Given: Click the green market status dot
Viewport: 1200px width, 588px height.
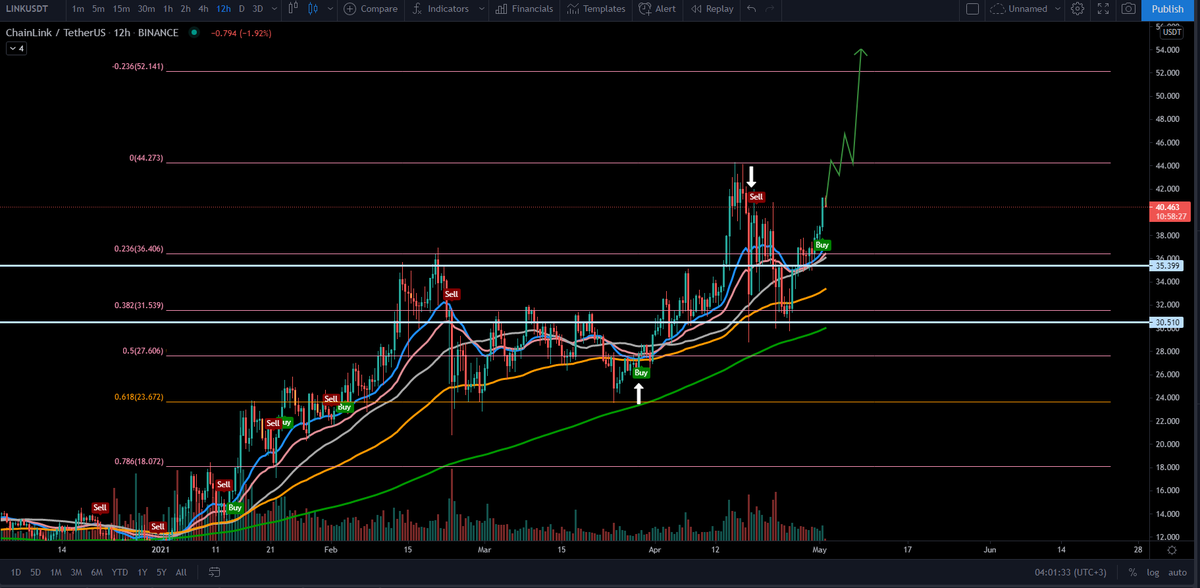Looking at the screenshot, I should tap(194, 33).
